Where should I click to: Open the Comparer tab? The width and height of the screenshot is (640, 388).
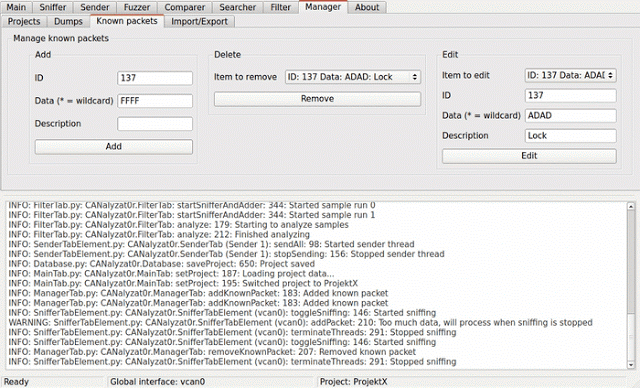(184, 7)
